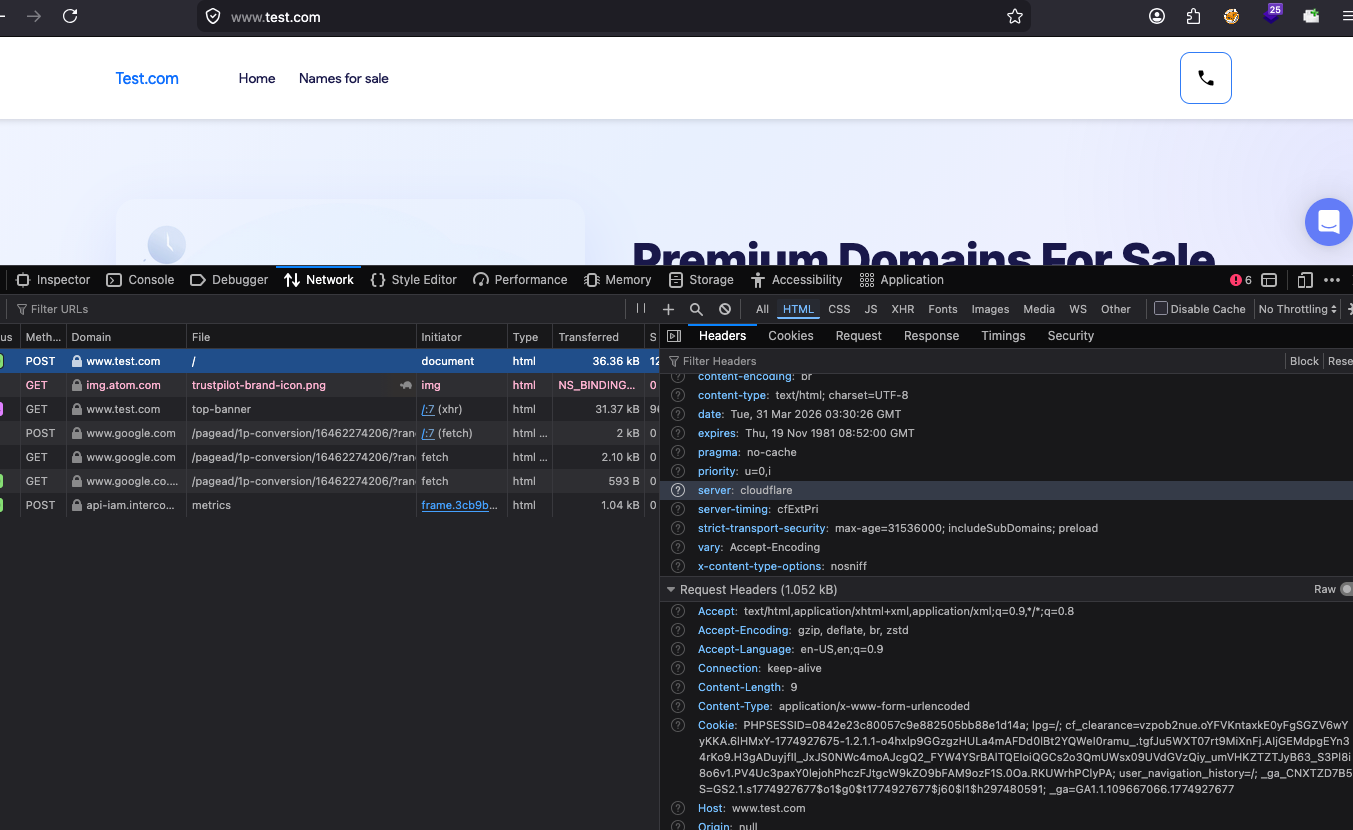Open the No Throttling dropdown
Screen dimensions: 1353x830
pyautogui.click(x=1297, y=309)
